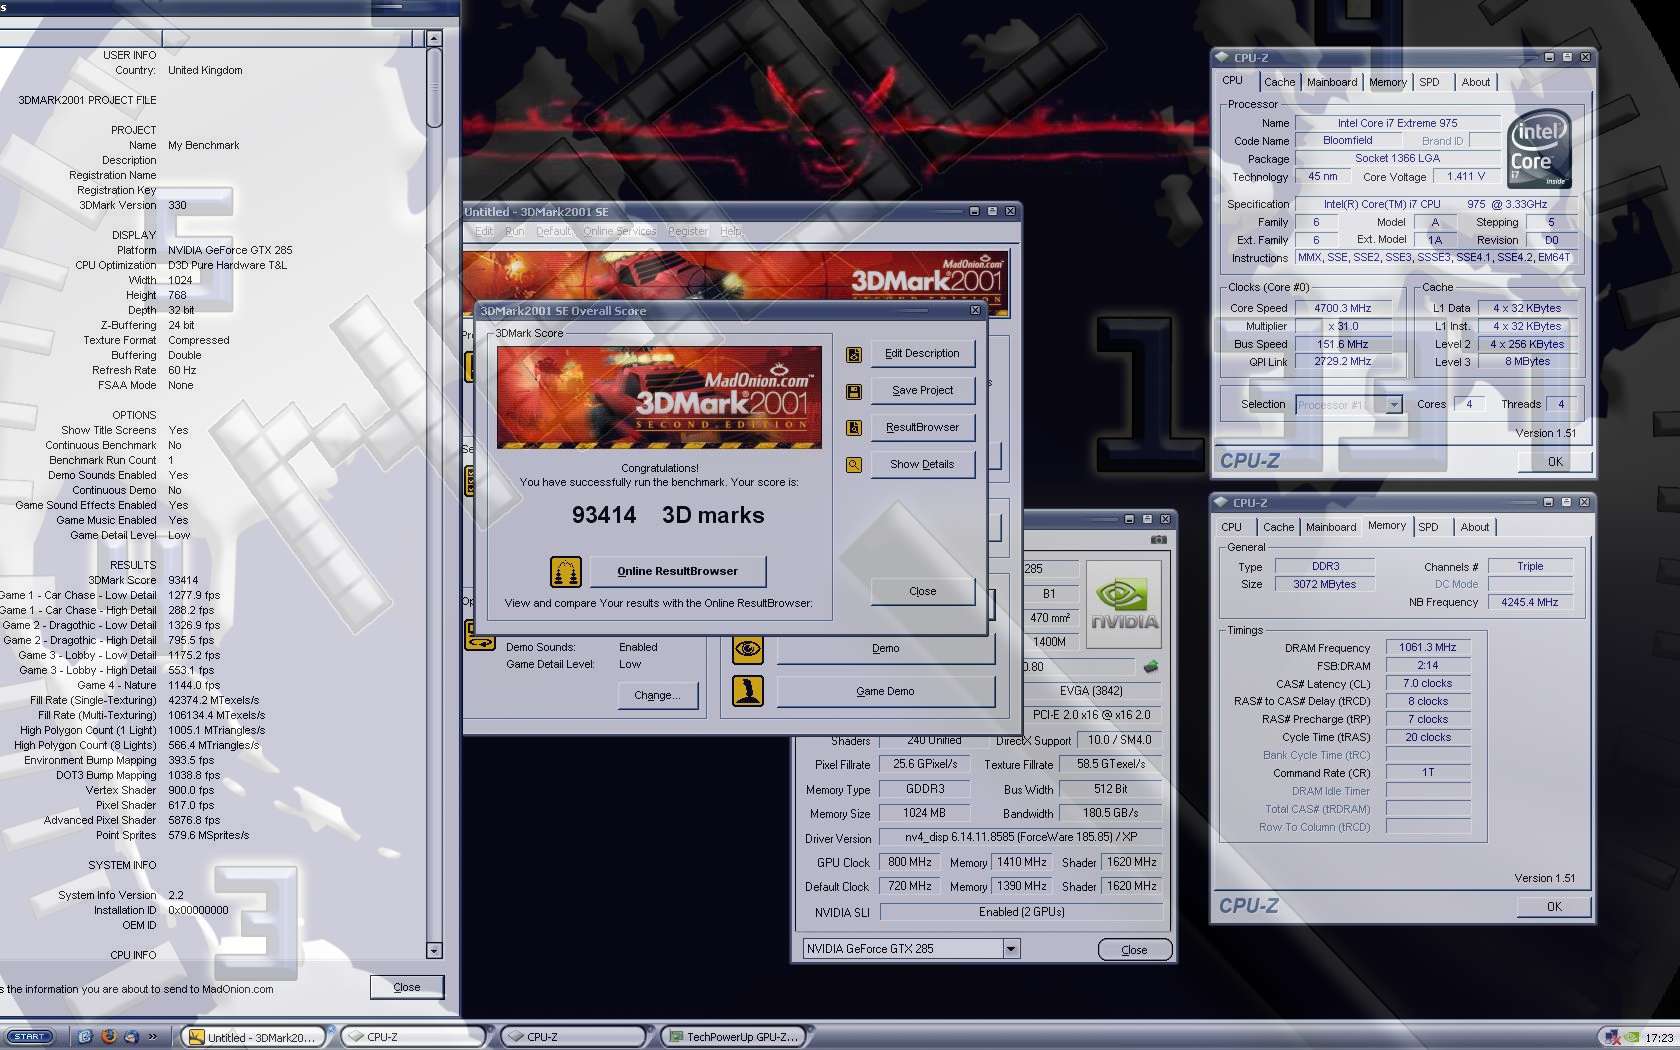The width and height of the screenshot is (1680, 1050).
Task: Click GPU Clock 800 MHz value
Action: tap(910, 862)
